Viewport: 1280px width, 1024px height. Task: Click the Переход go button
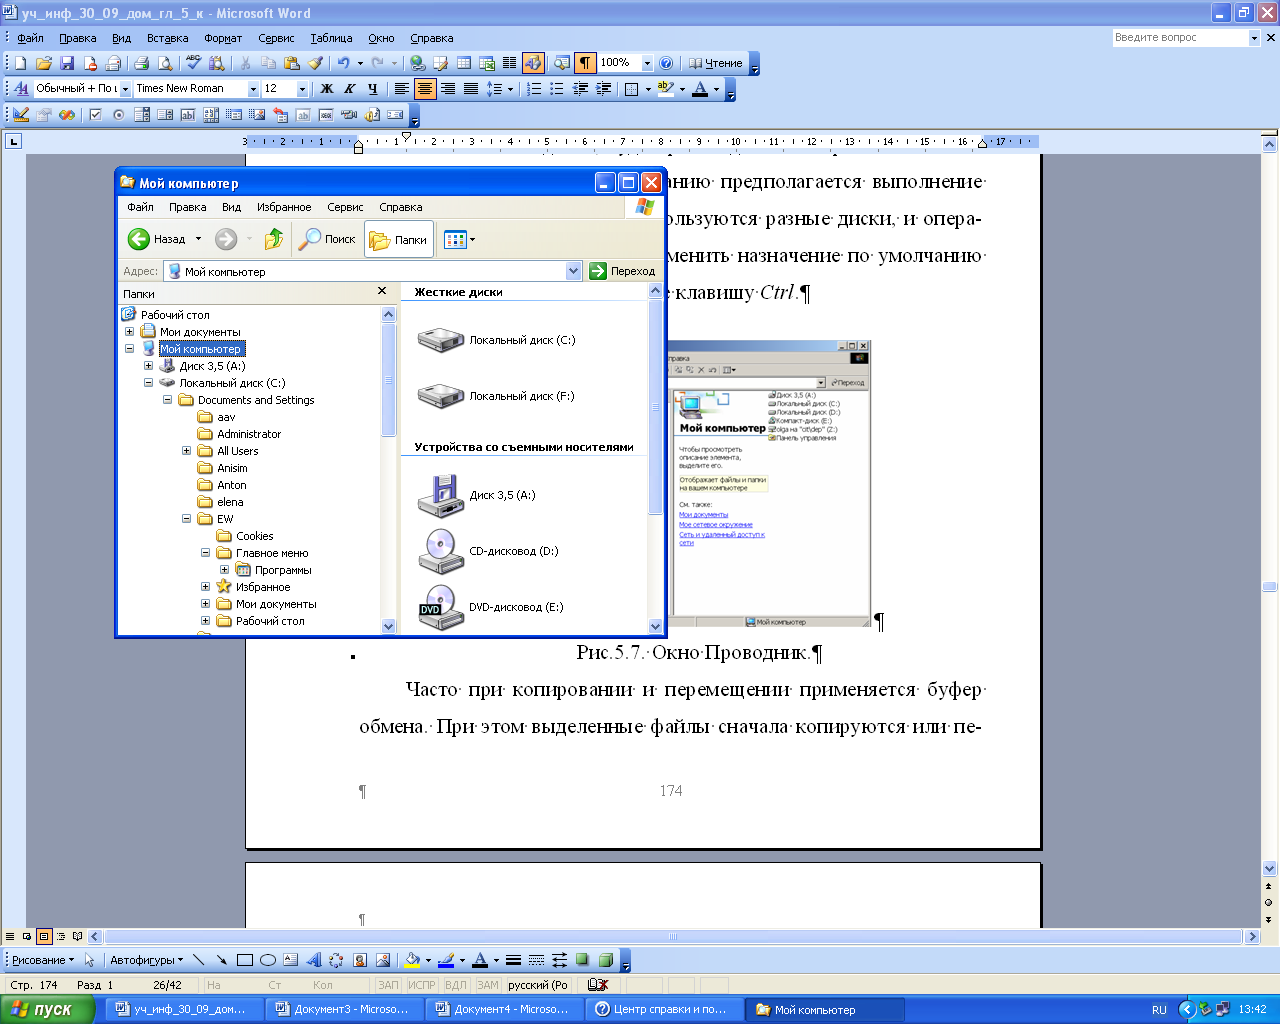[x=622, y=271]
